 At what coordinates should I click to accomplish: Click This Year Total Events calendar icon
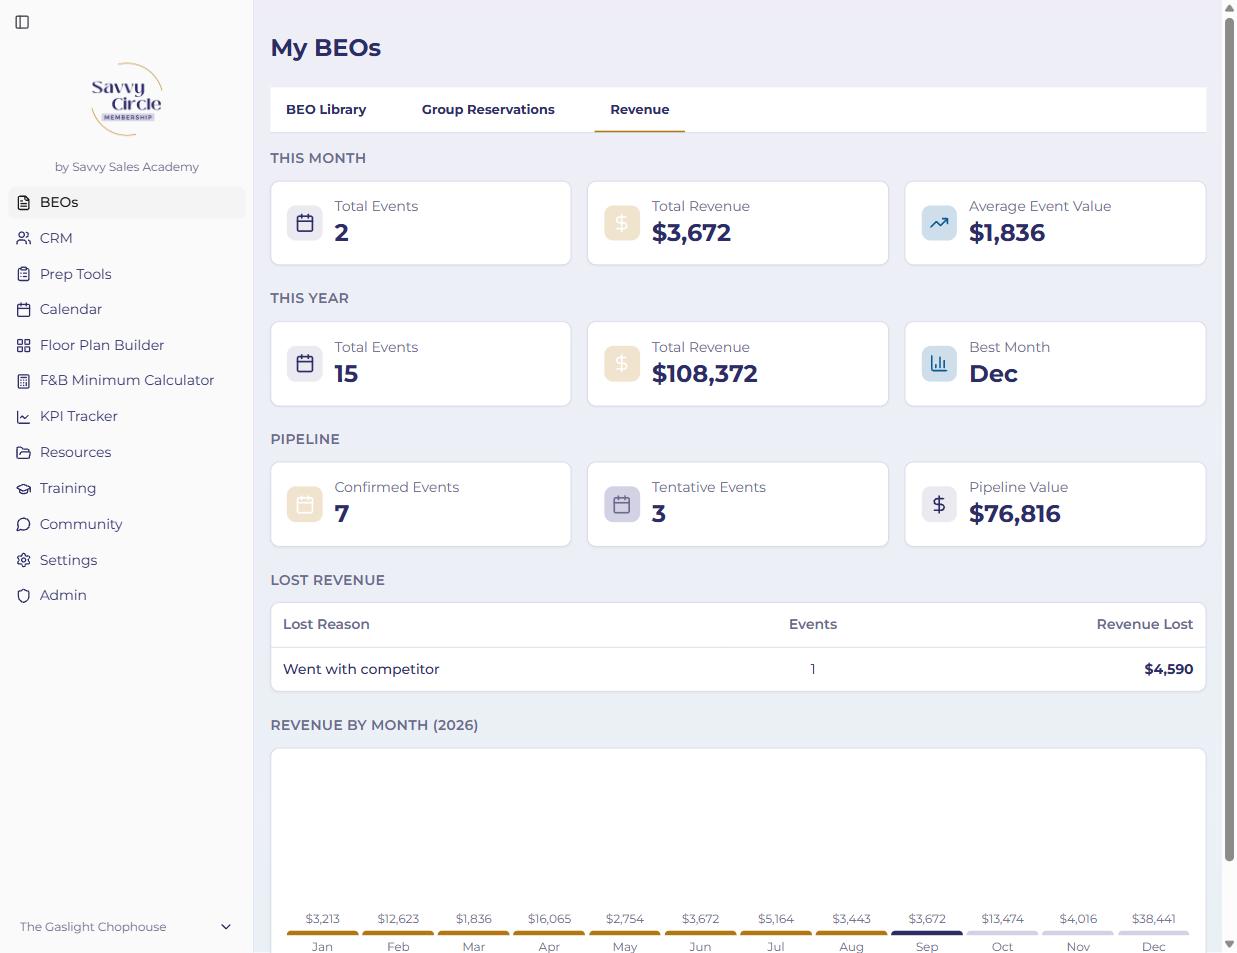tap(305, 364)
